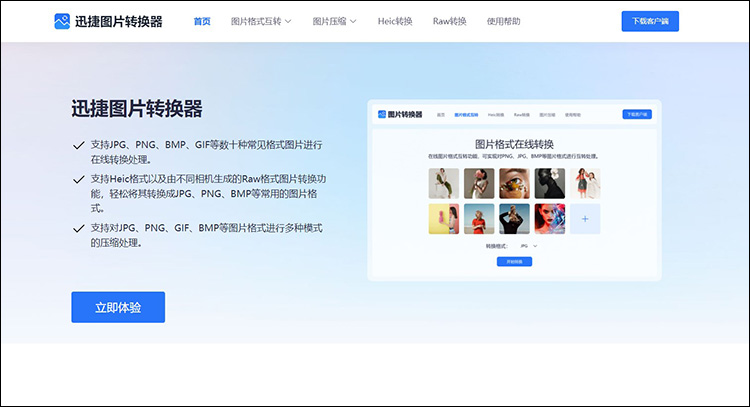Select the woman-on-chair thumbnail in preview
The width and height of the screenshot is (750, 407).
444,183
